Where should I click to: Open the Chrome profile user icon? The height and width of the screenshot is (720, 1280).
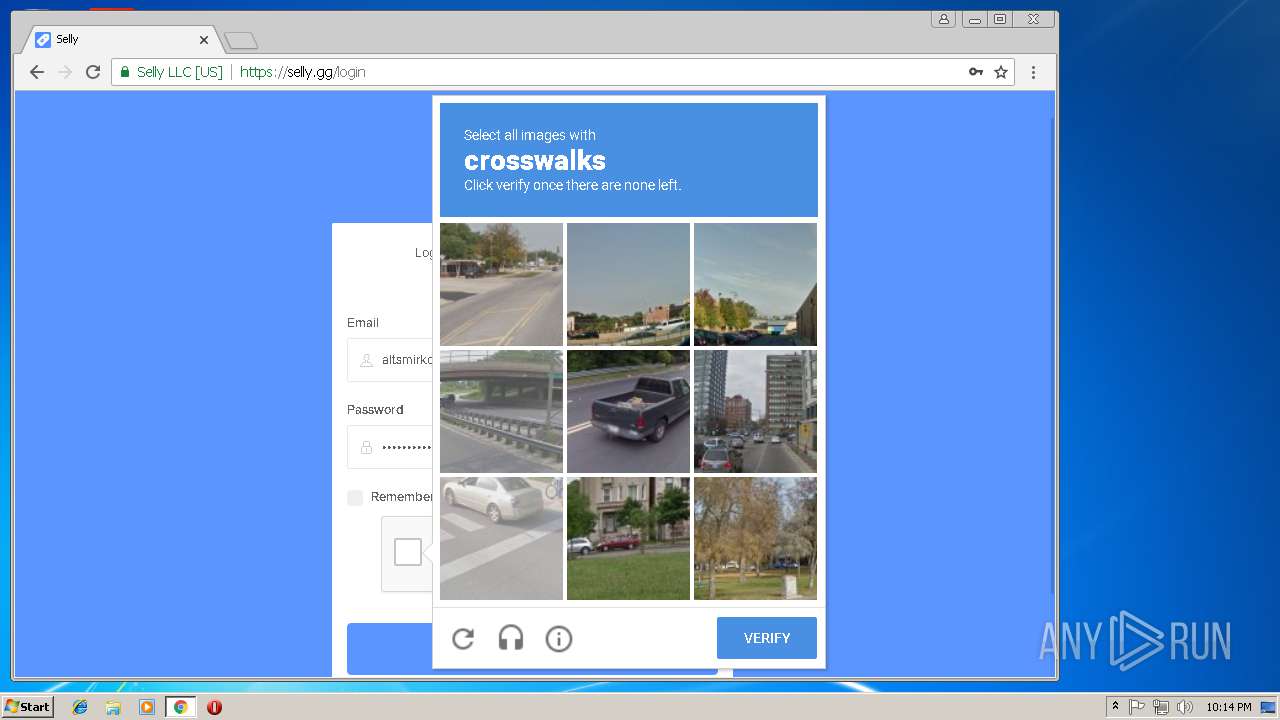[943, 19]
